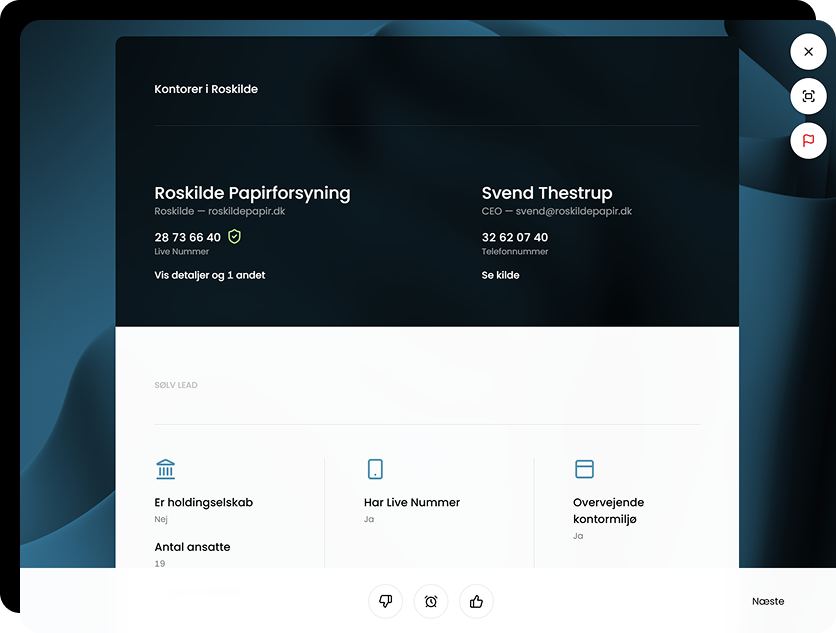Click the mobile phone Live Nummer icon
This screenshot has height=633, width=836.
[375, 469]
